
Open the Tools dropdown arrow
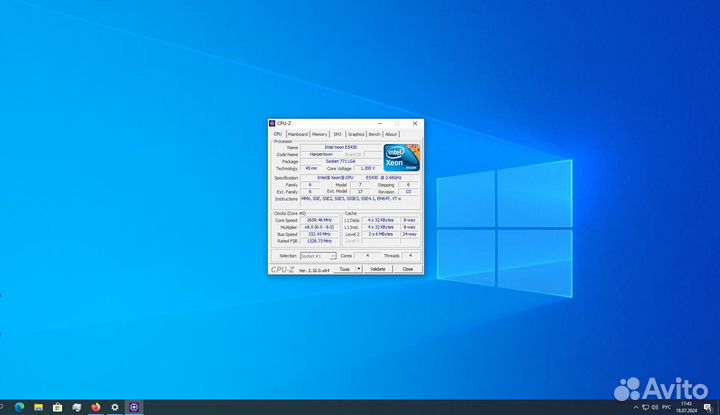359,269
